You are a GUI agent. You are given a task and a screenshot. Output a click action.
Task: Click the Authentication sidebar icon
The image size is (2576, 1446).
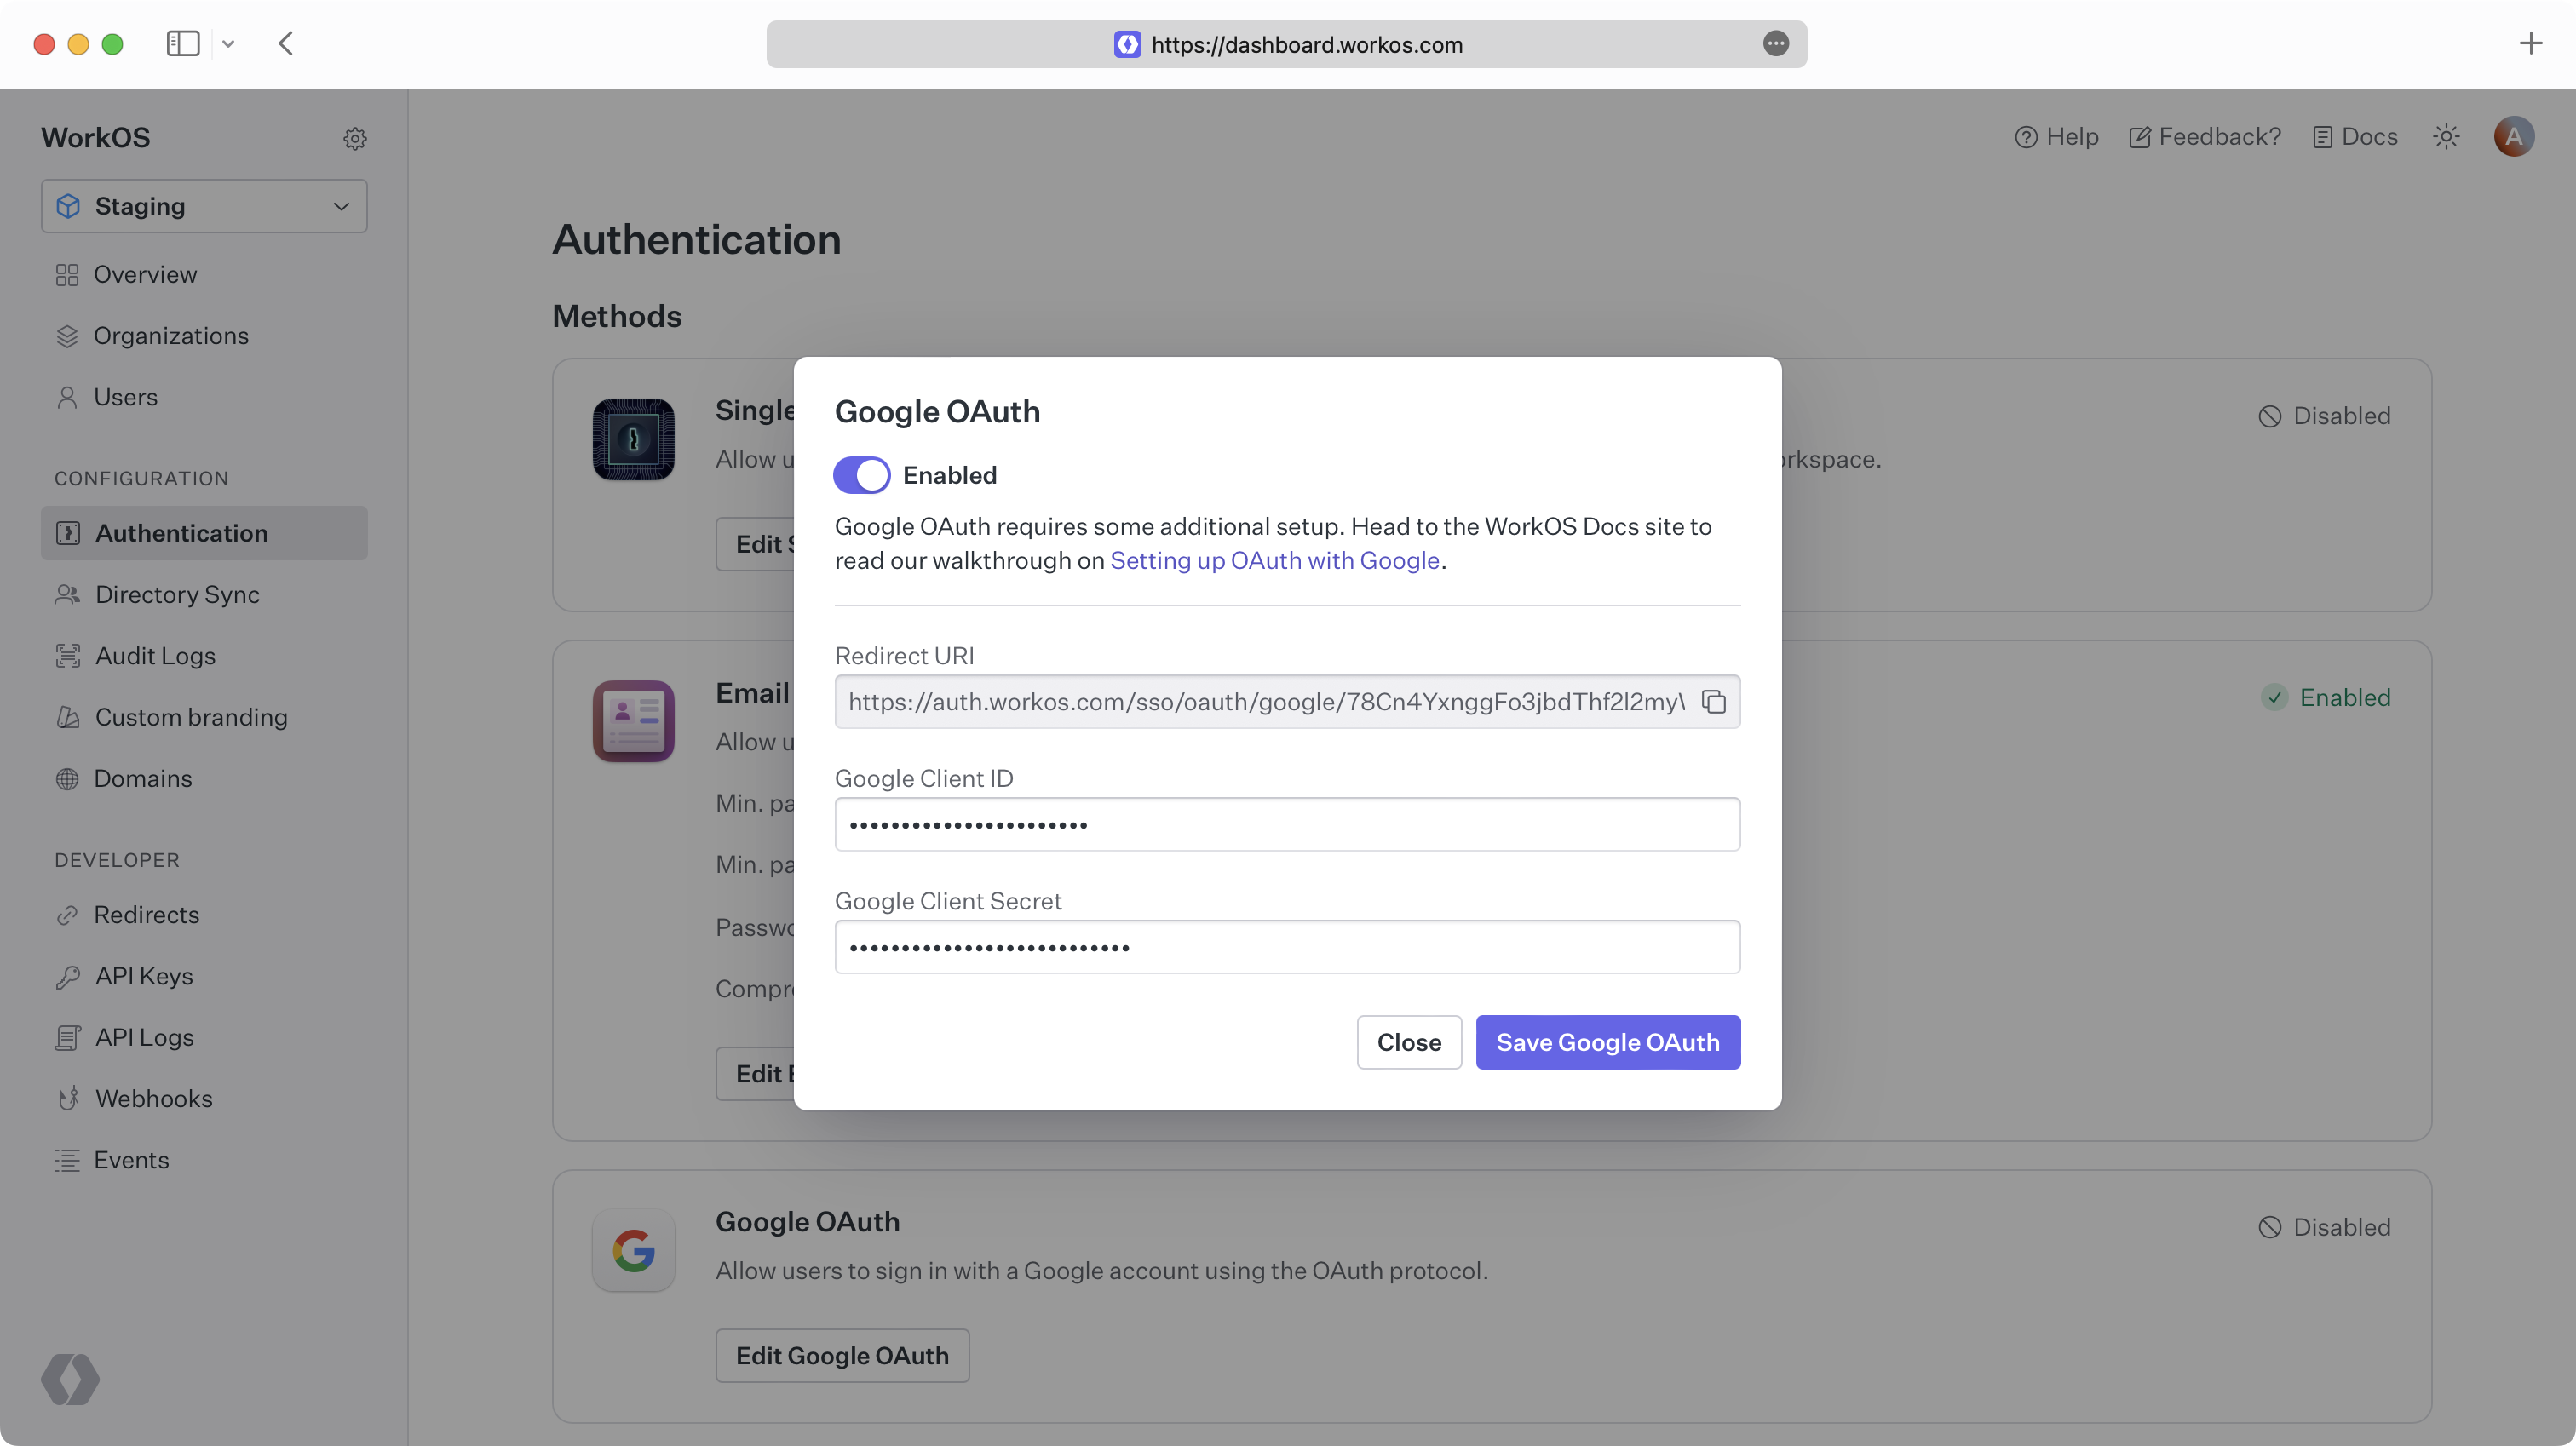click(66, 532)
